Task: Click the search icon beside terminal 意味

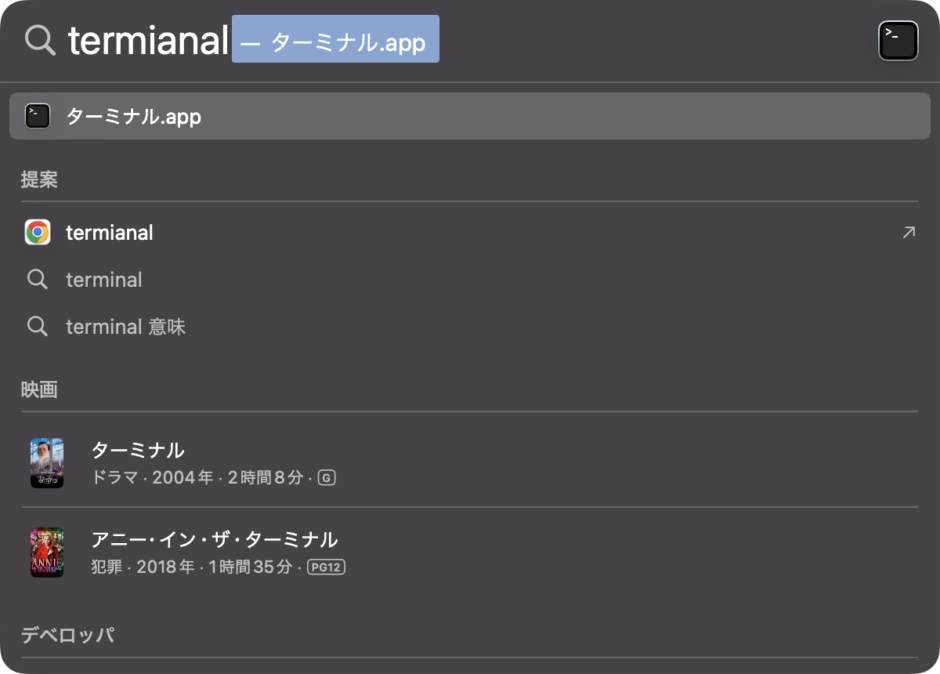Action: [37, 326]
